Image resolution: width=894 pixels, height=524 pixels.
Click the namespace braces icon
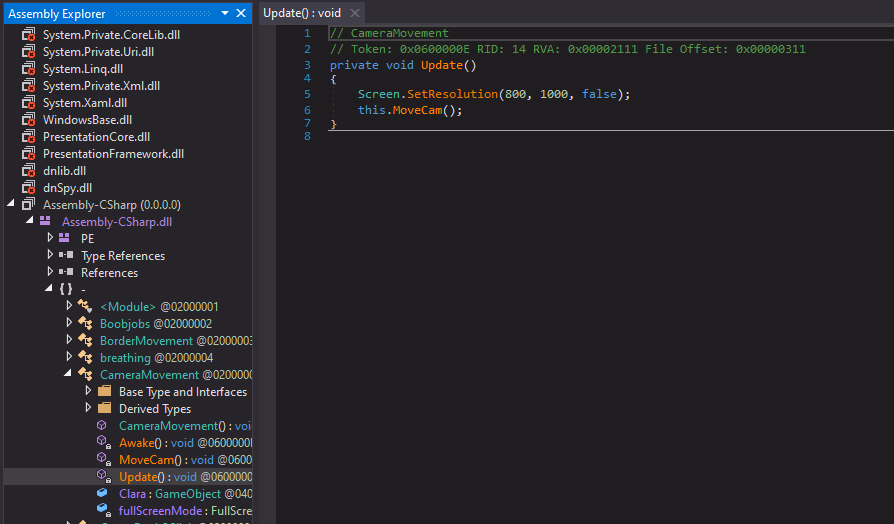[66, 289]
